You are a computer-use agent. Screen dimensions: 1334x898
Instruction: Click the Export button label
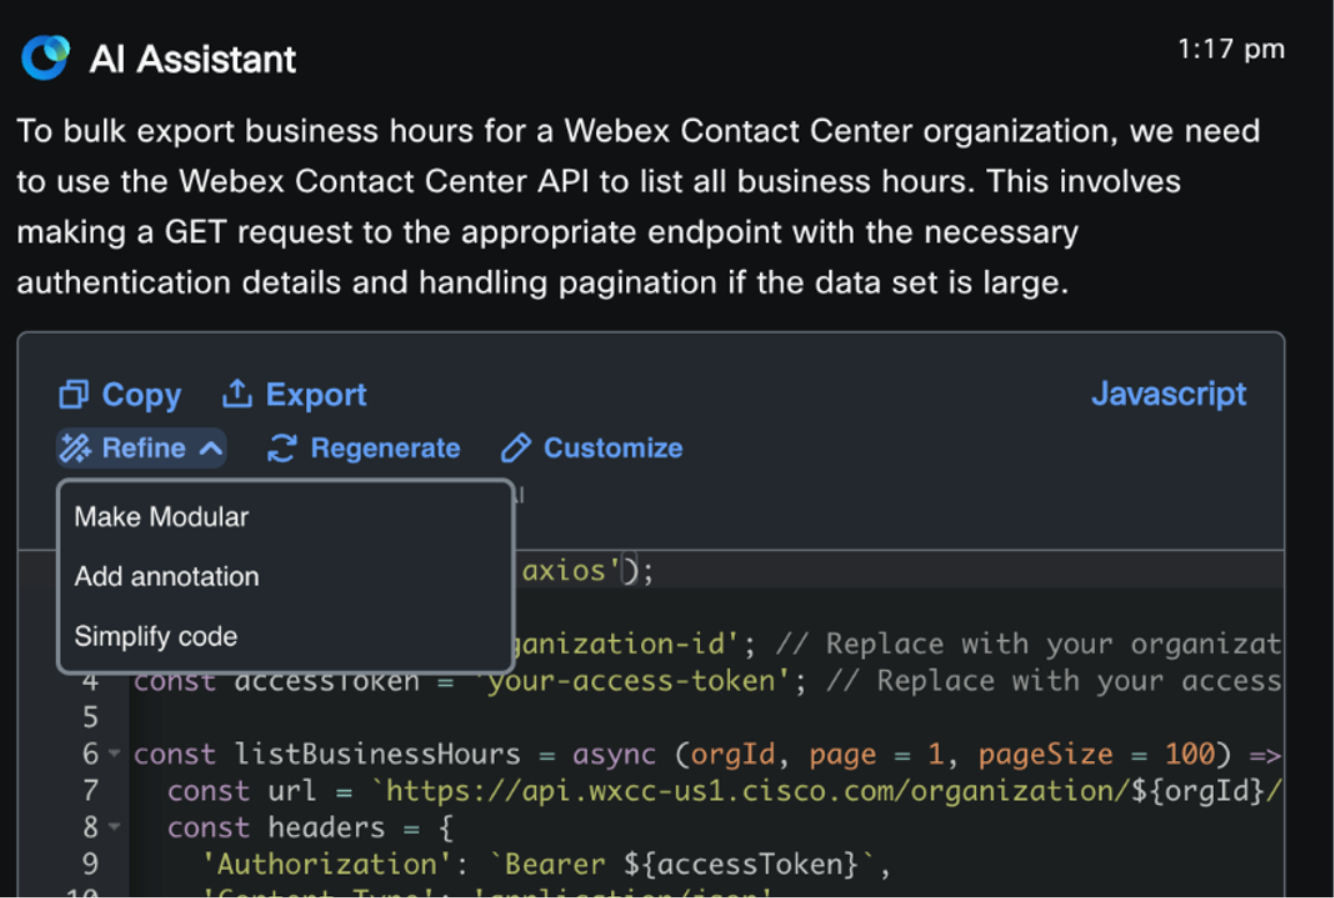316,396
